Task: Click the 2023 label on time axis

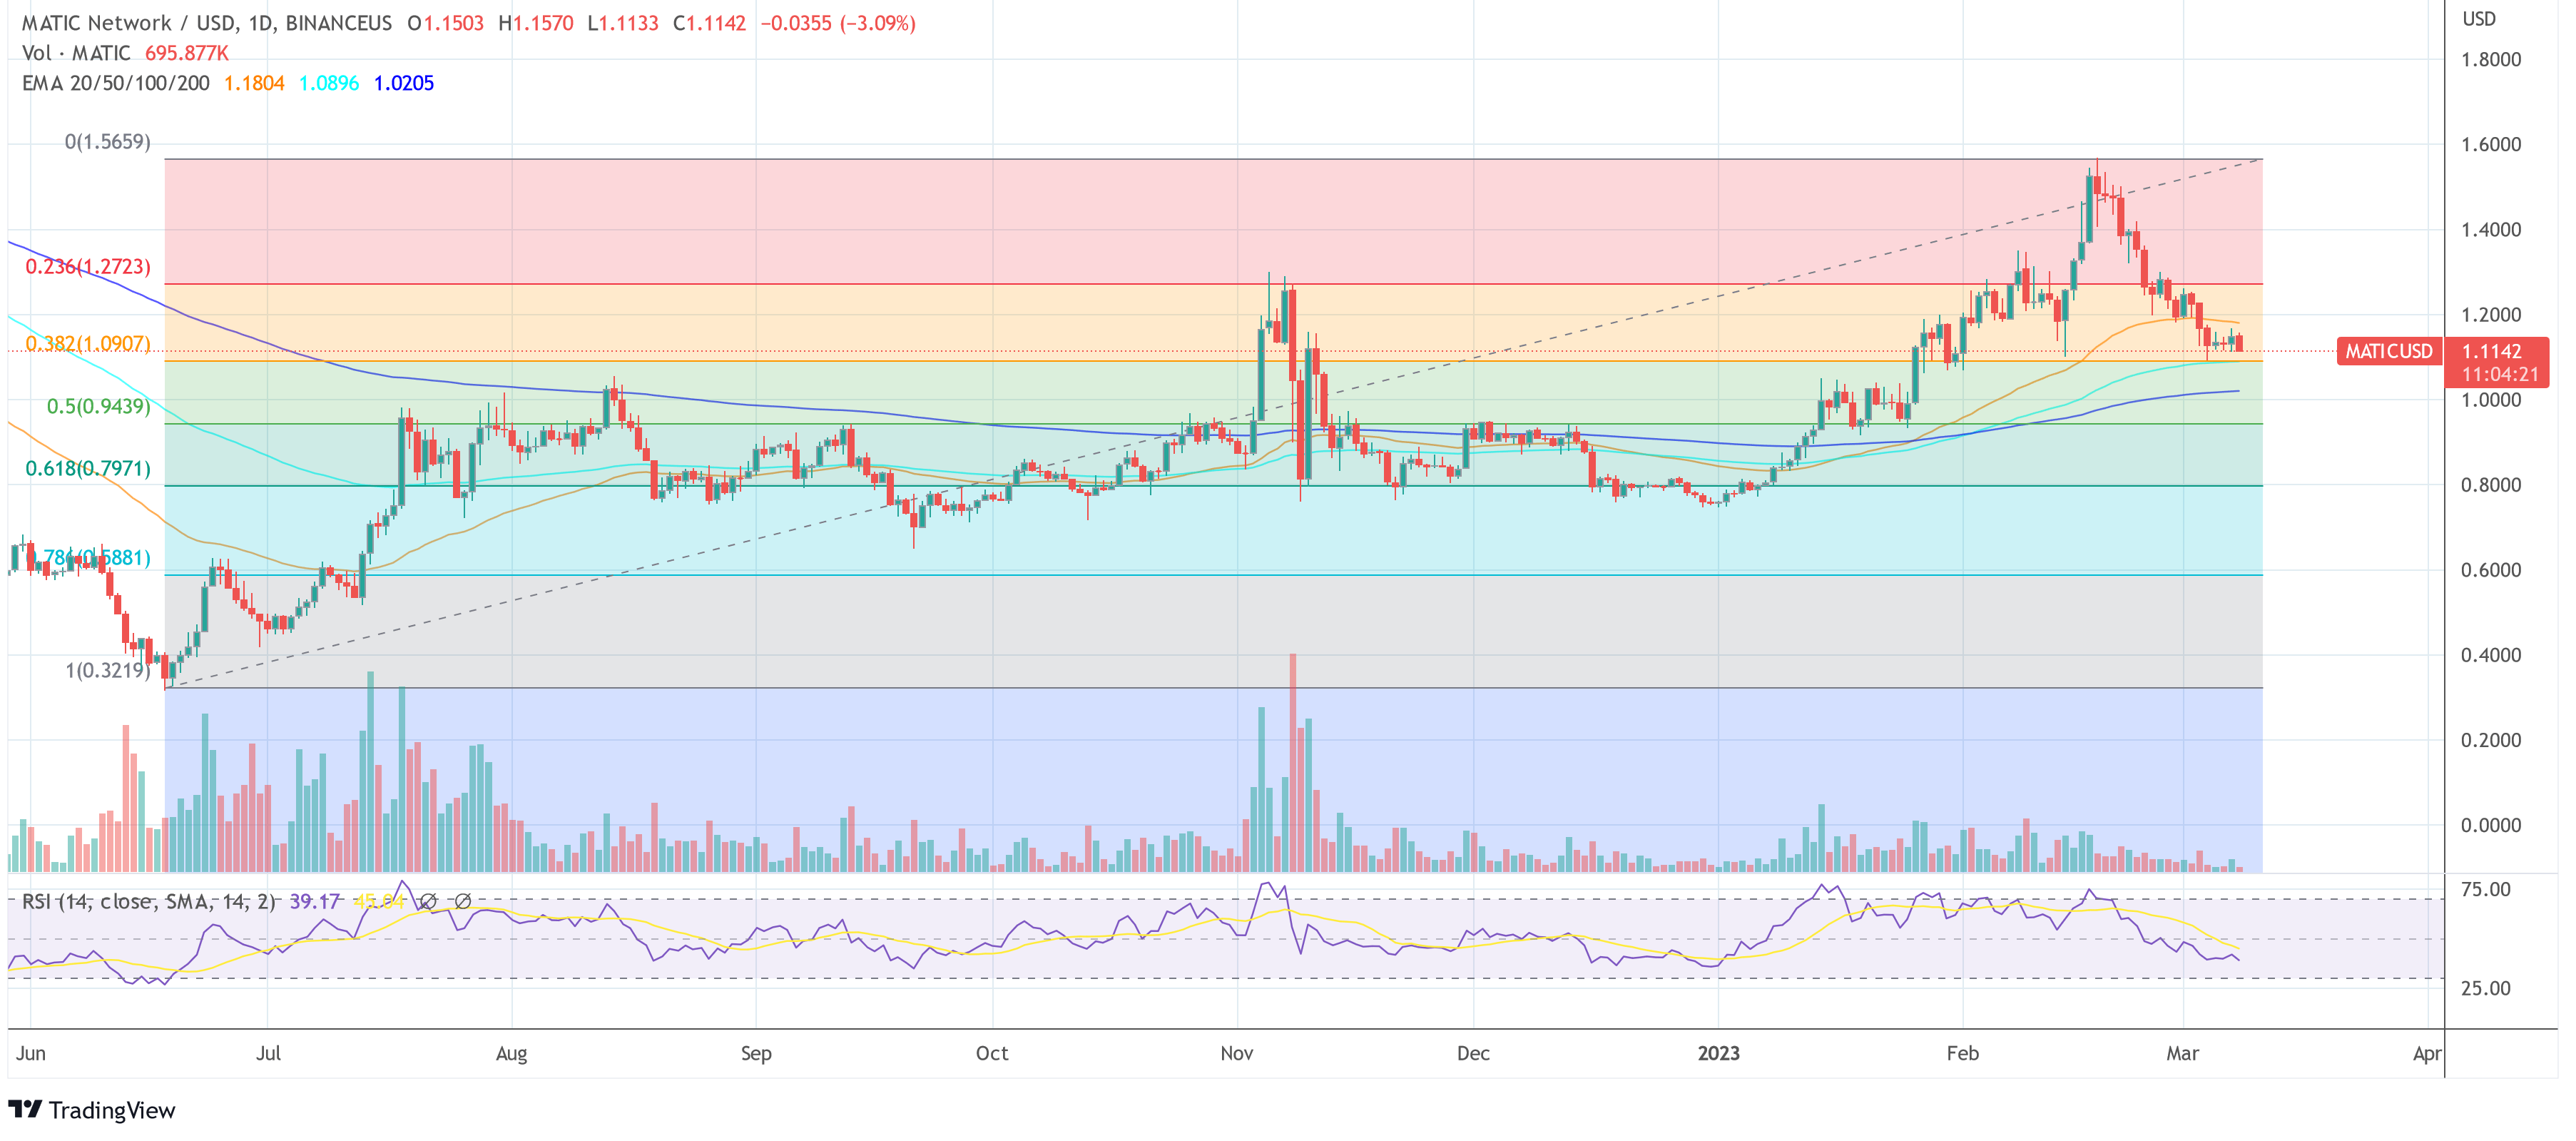Action: pyautogui.click(x=1718, y=1053)
